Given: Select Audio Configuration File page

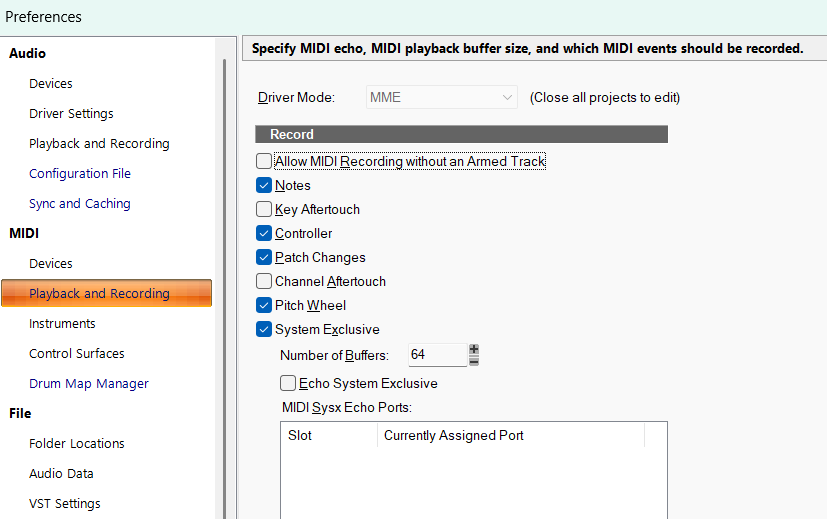Looking at the screenshot, I should pyautogui.click(x=80, y=173).
